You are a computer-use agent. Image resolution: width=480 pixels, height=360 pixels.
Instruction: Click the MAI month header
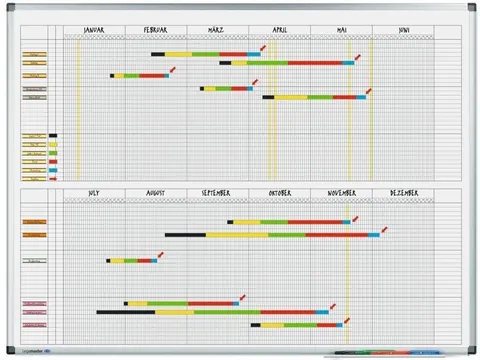[342, 30]
